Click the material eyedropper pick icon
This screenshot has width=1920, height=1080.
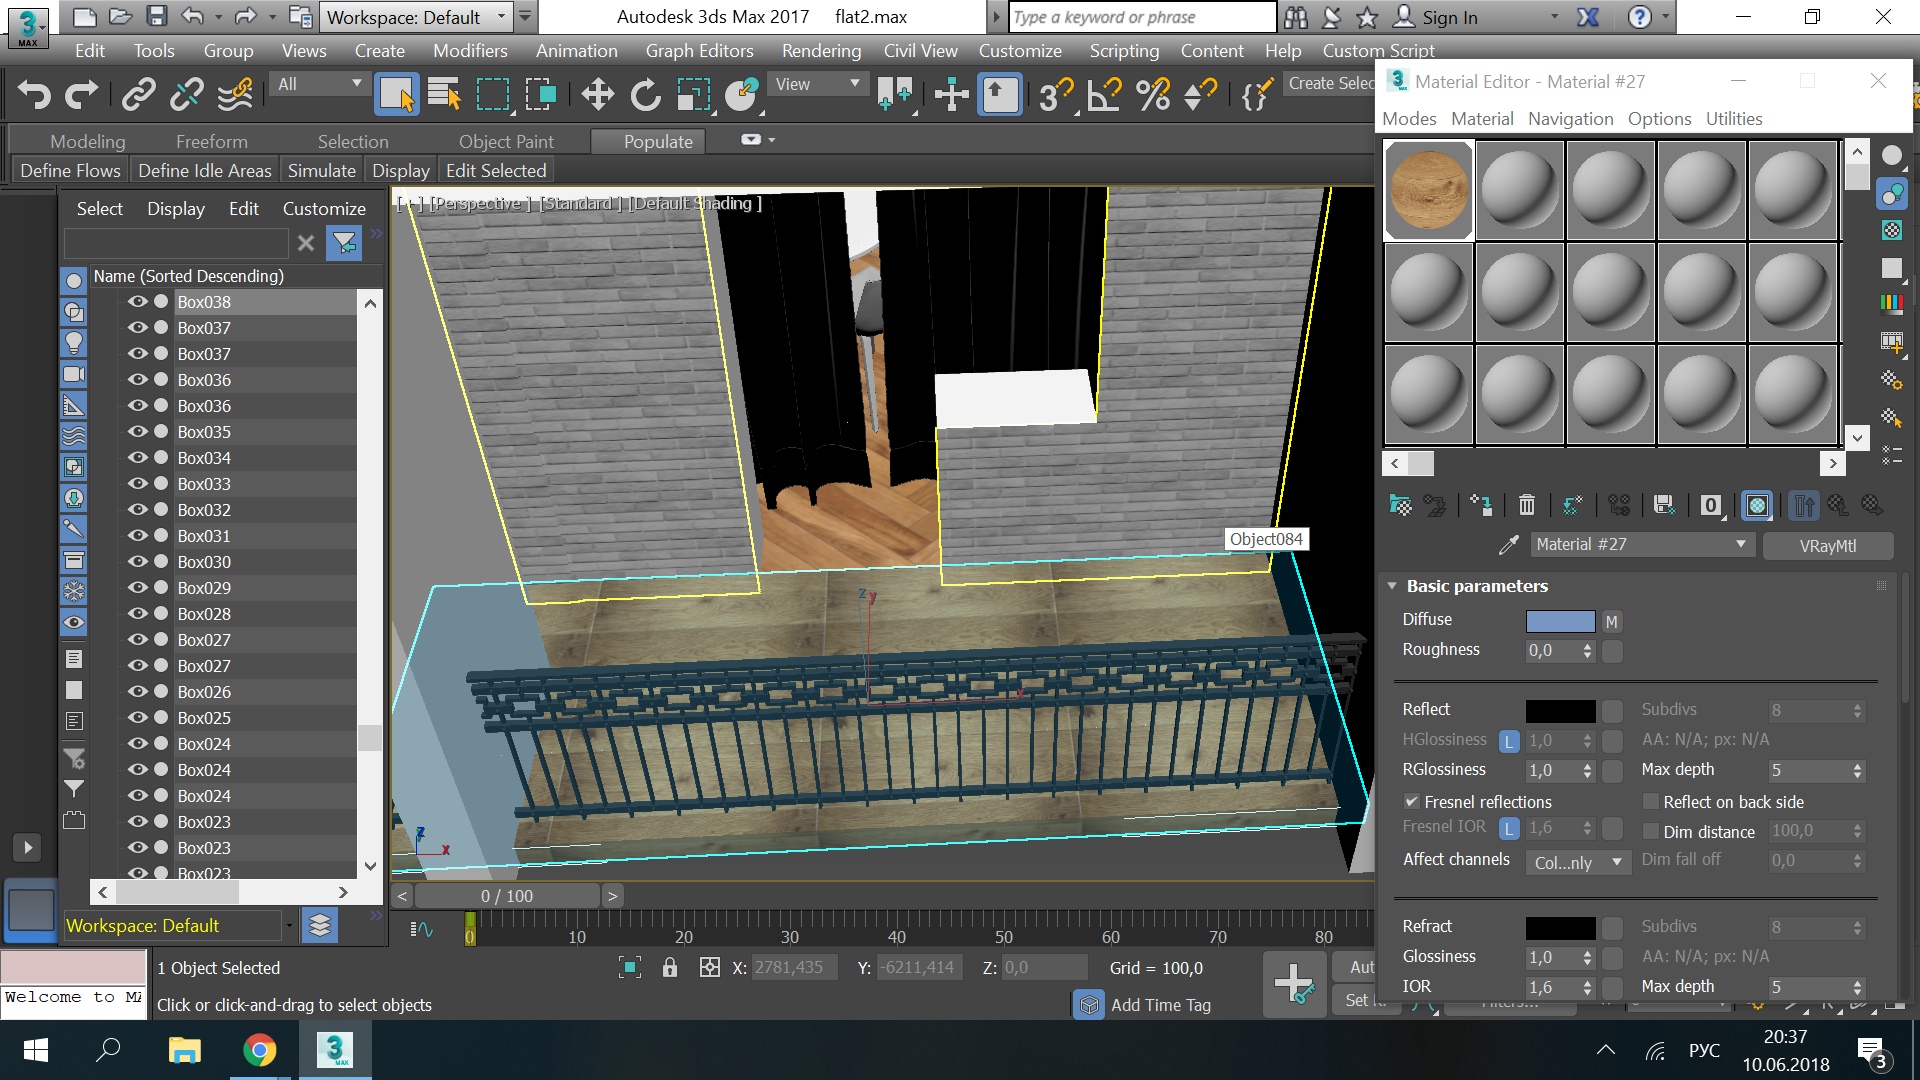(1508, 545)
